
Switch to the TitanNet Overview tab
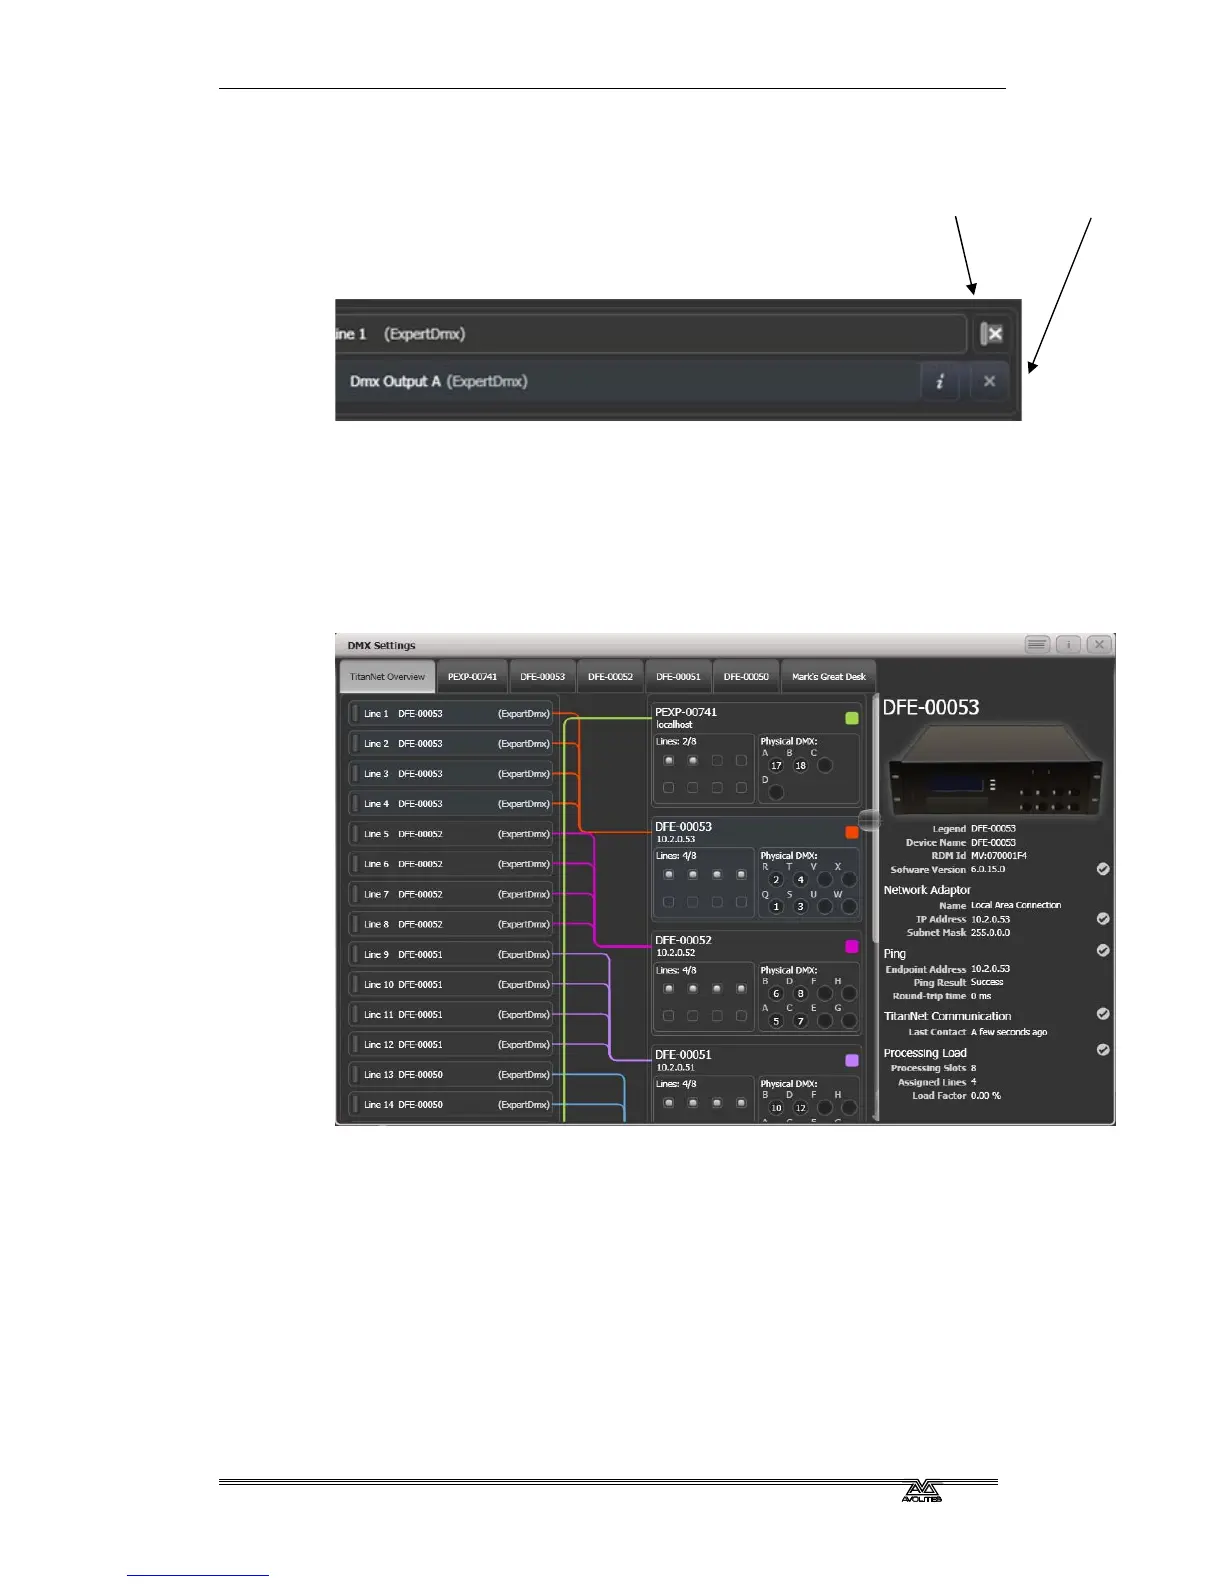[387, 676]
